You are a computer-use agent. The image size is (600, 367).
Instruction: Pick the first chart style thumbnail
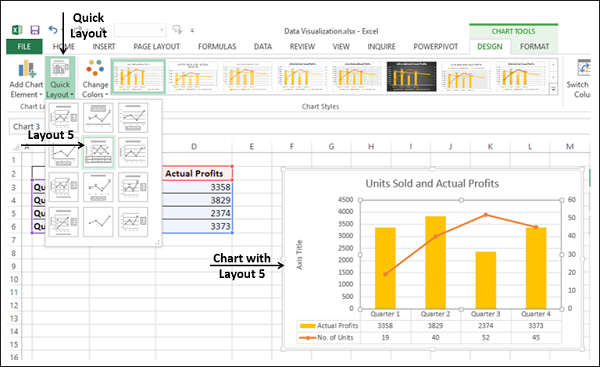pos(138,76)
